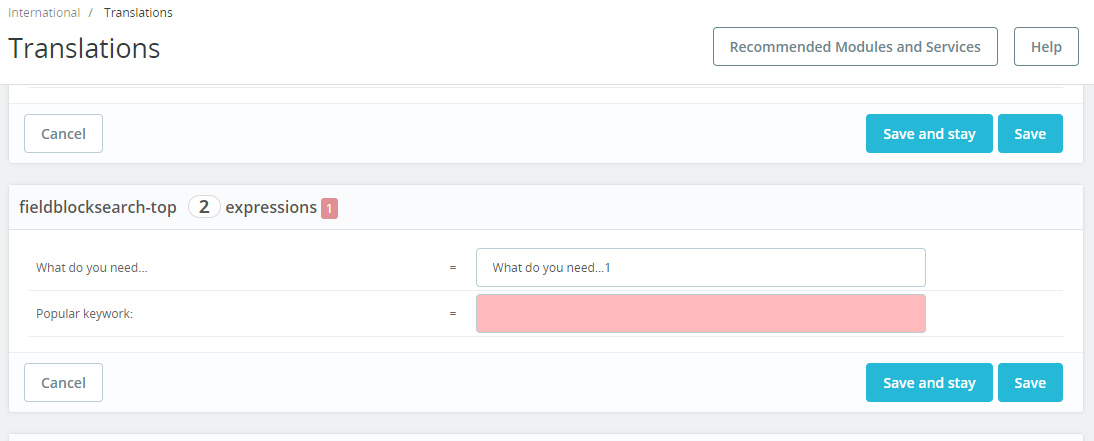Click the Translations page title heading
This screenshot has height=441, width=1094.
pyautogui.click(x=84, y=48)
